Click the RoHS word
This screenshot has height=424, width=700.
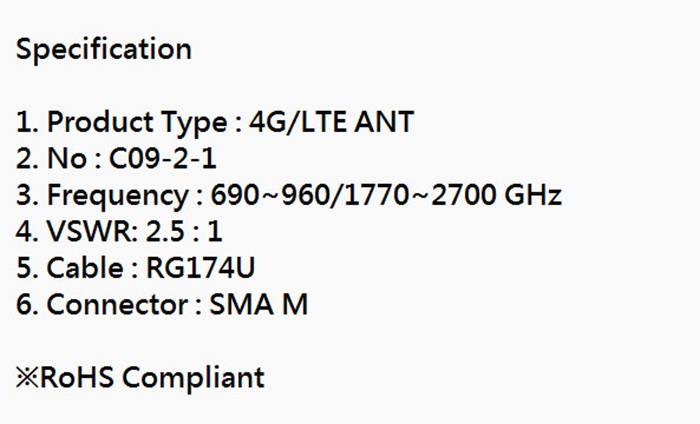pos(76,378)
